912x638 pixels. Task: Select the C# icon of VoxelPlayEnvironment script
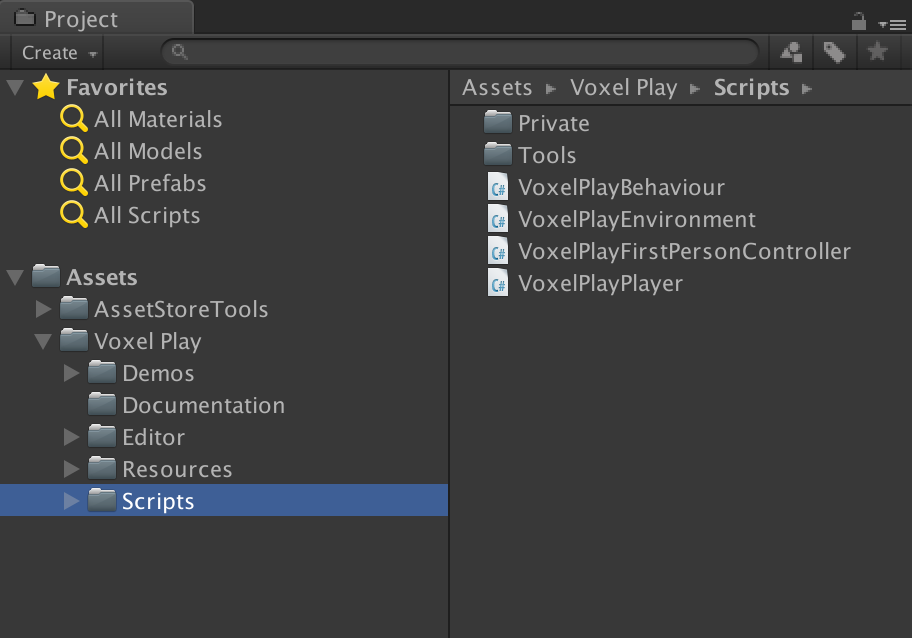(497, 219)
